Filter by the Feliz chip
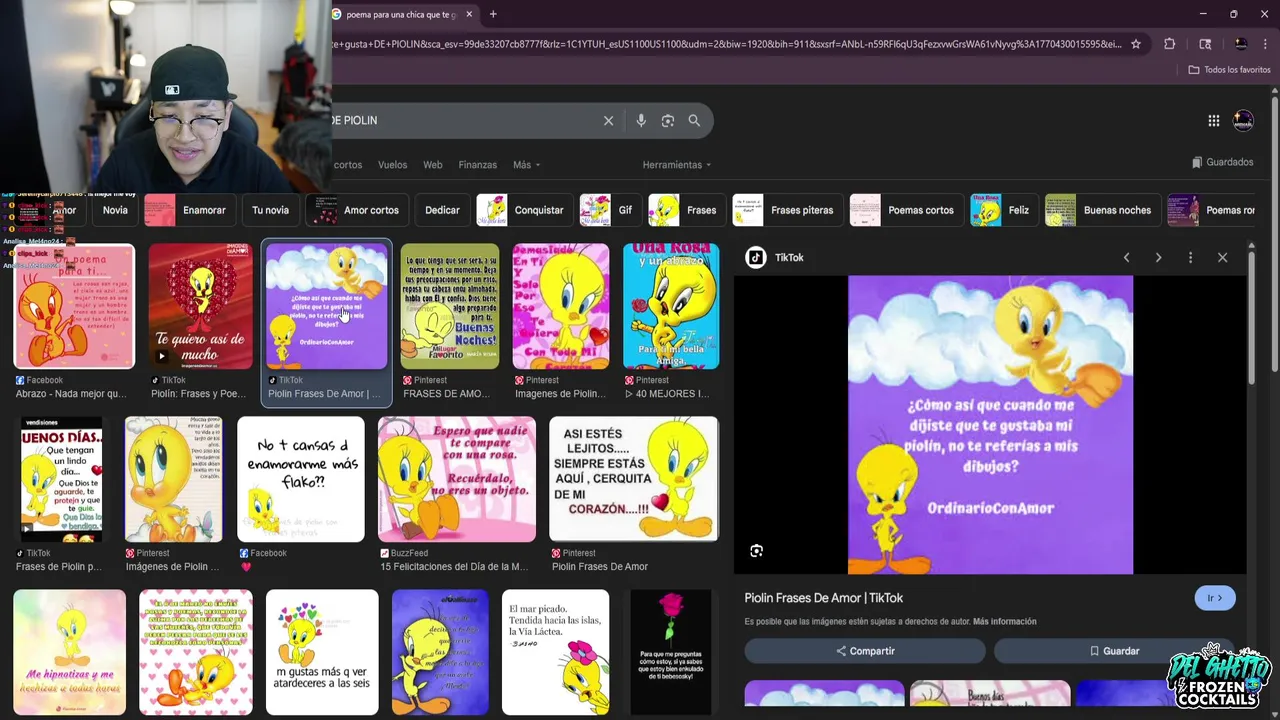 point(1004,210)
